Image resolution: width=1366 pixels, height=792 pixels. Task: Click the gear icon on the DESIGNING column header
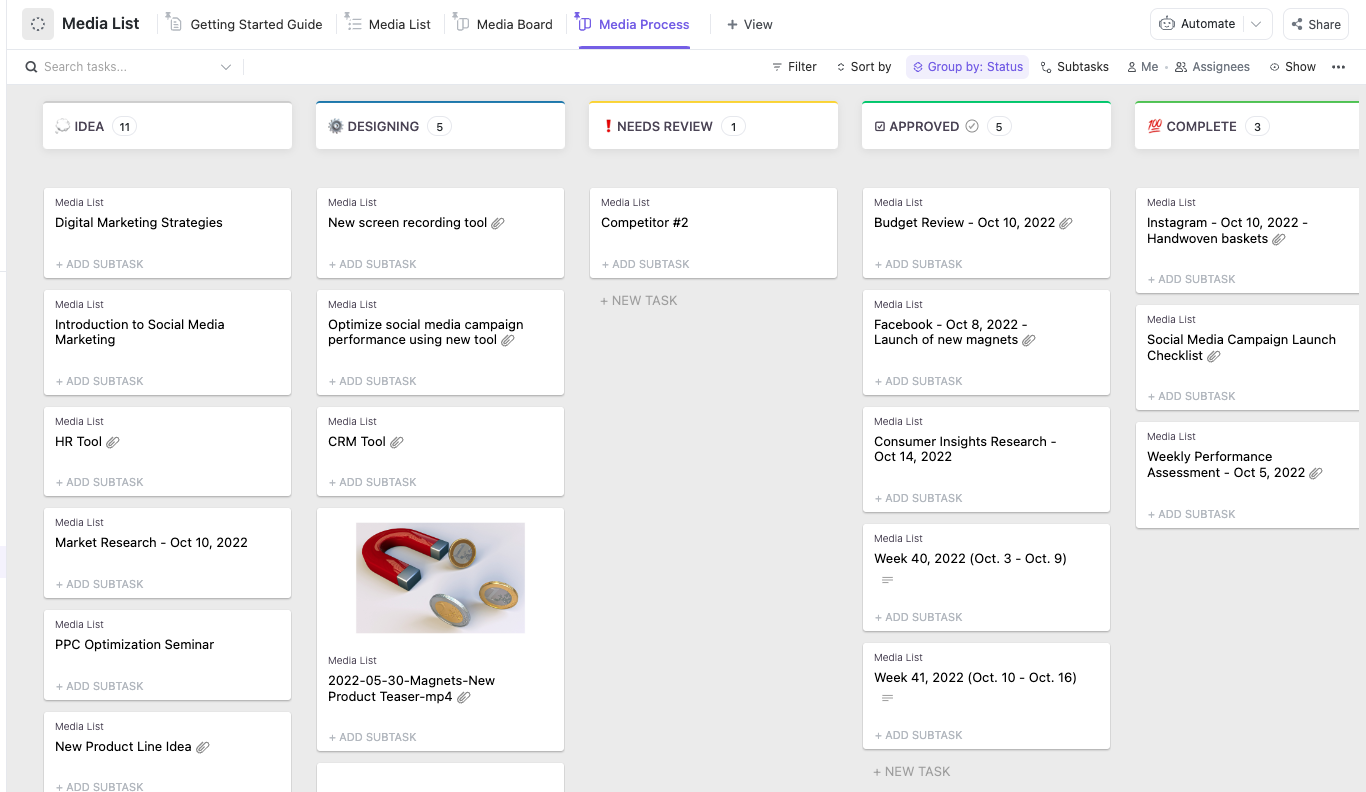[x=335, y=126]
